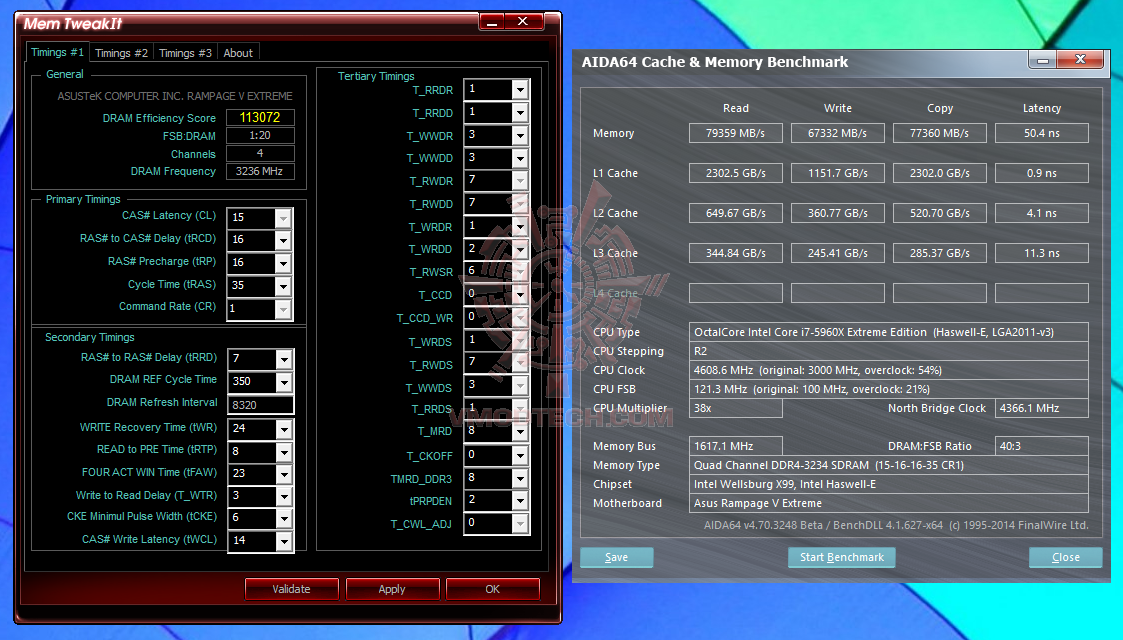
Task: Minimize the AIDA64 benchmark window
Action: coord(1043,60)
